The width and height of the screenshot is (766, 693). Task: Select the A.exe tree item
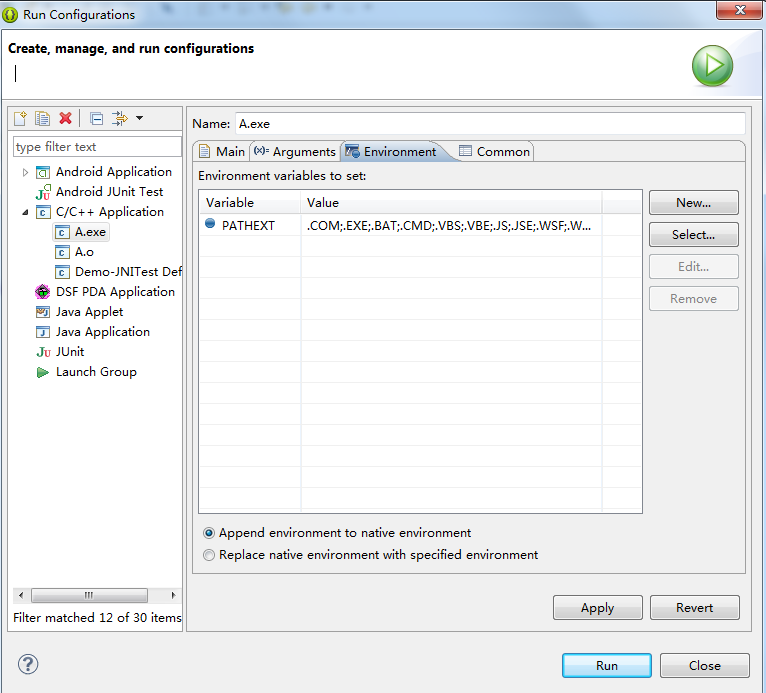pos(81,232)
